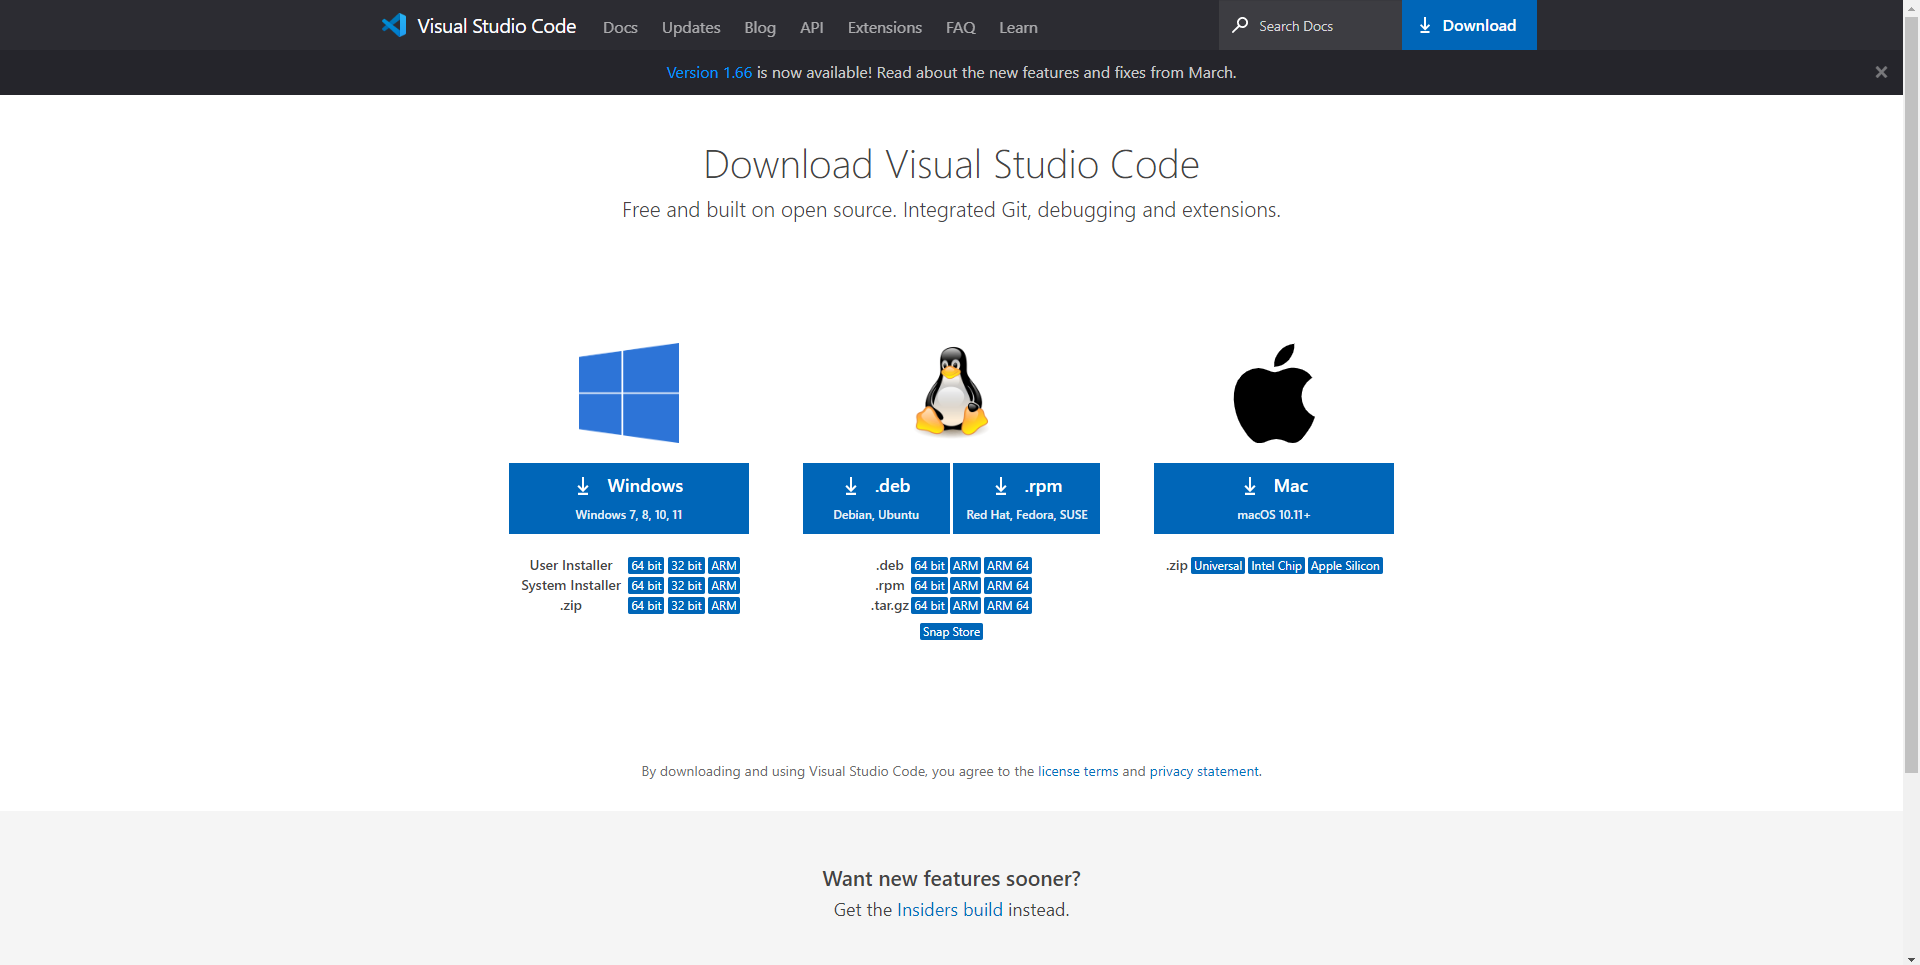The image size is (1920, 965).
Task: Open the Snap Store link
Action: tap(951, 632)
